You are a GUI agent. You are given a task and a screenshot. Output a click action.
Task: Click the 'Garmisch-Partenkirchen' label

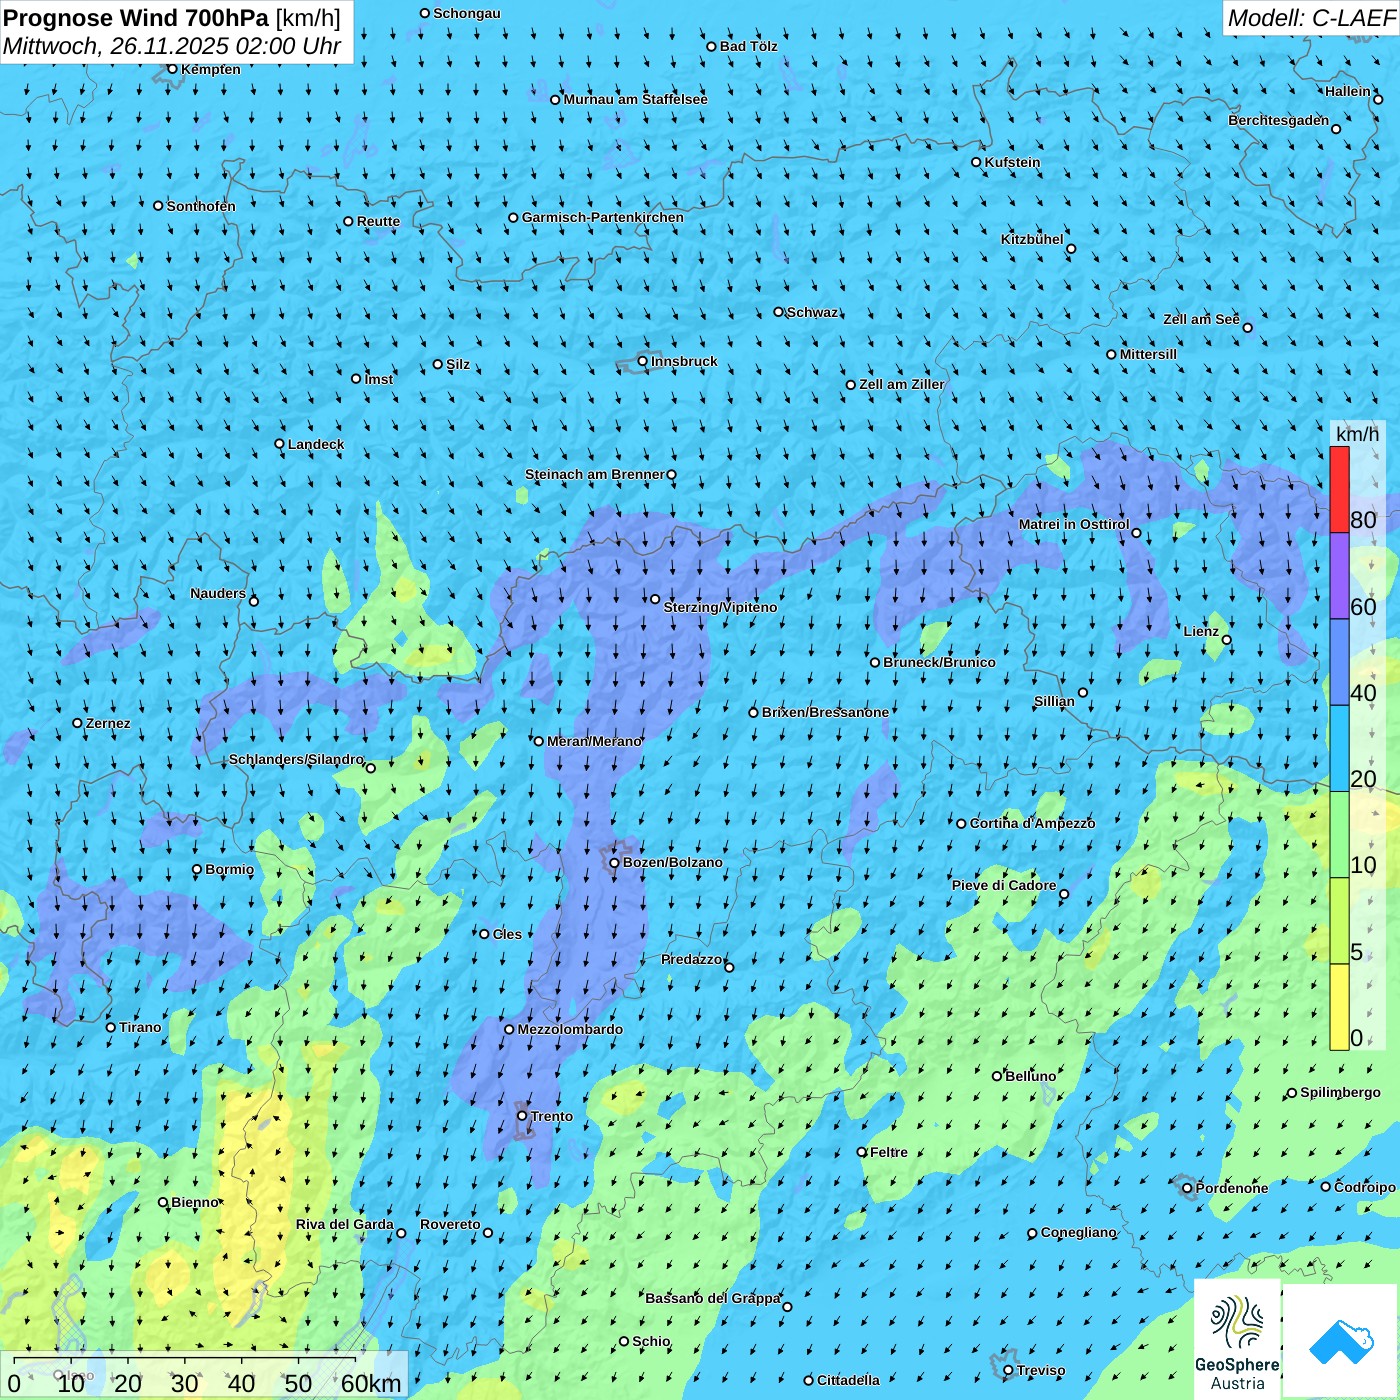(603, 217)
